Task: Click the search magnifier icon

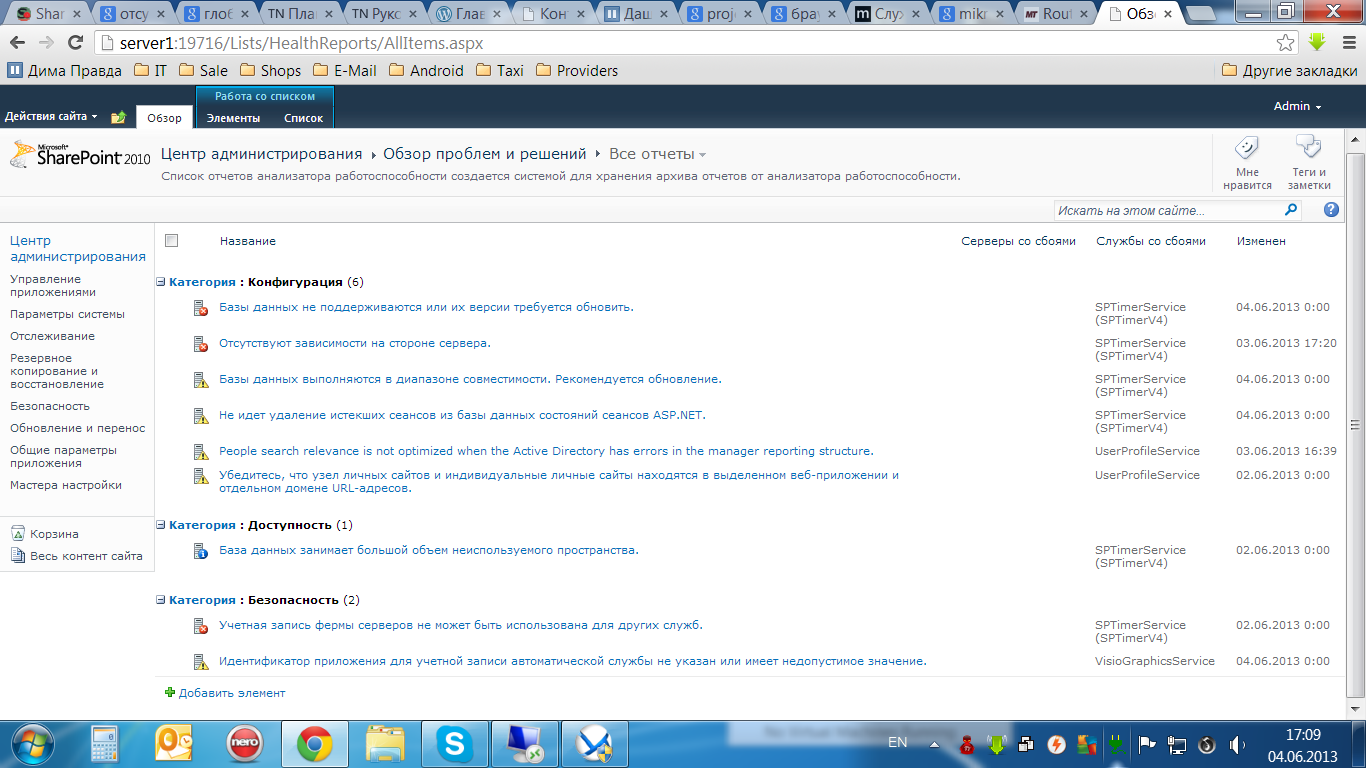Action: click(1291, 210)
